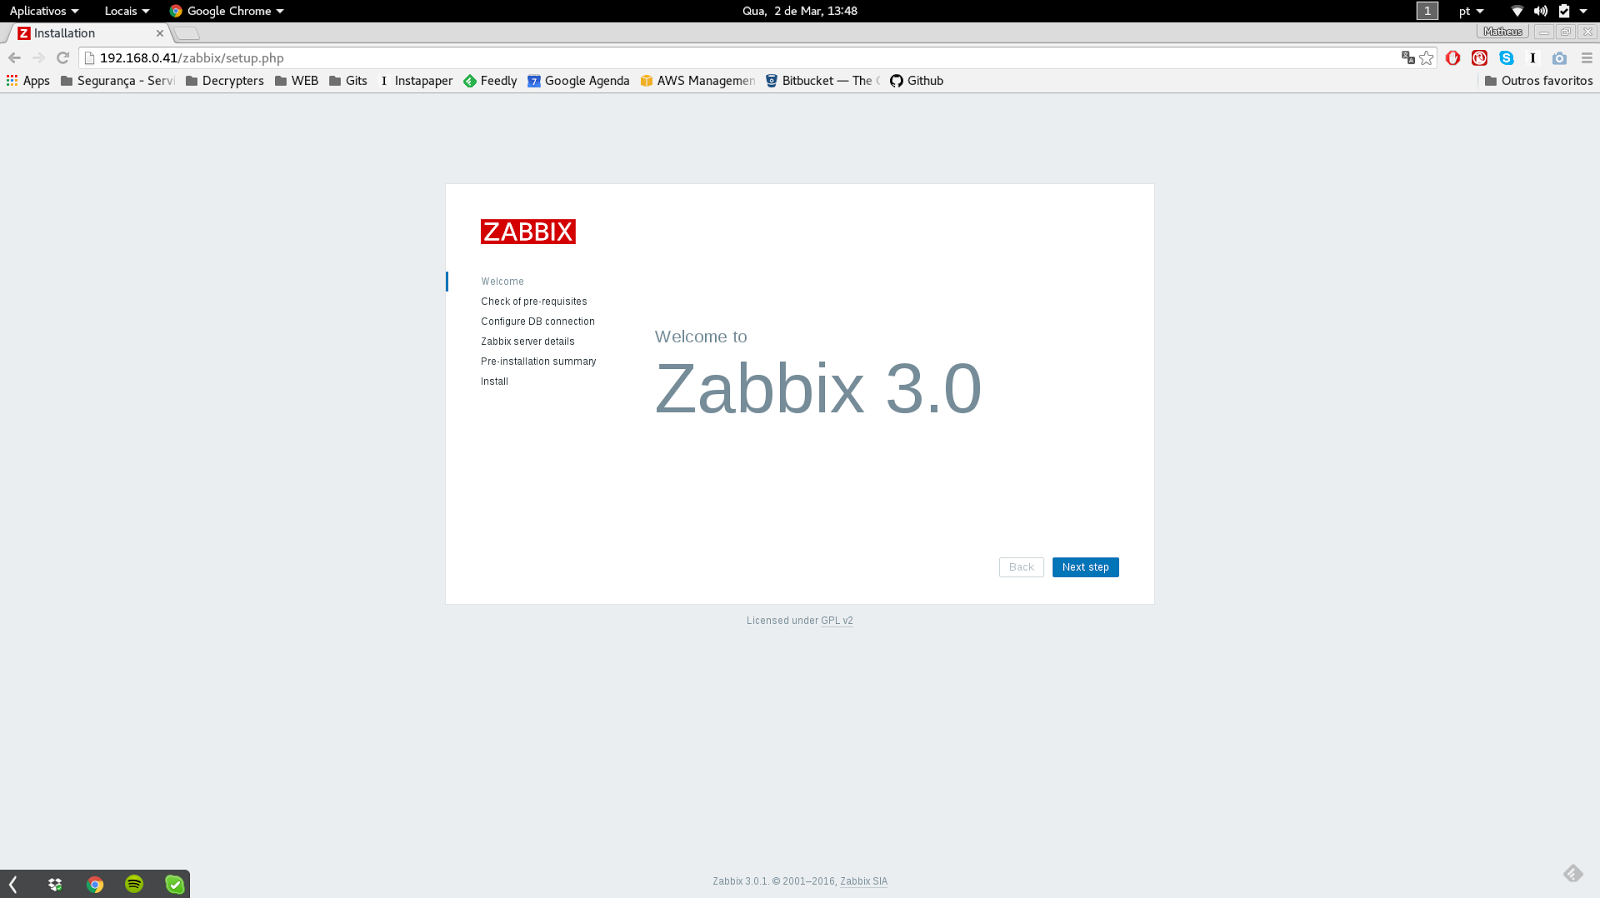Click the Opera-style red O extension icon
1600x898 pixels.
(x=1453, y=58)
